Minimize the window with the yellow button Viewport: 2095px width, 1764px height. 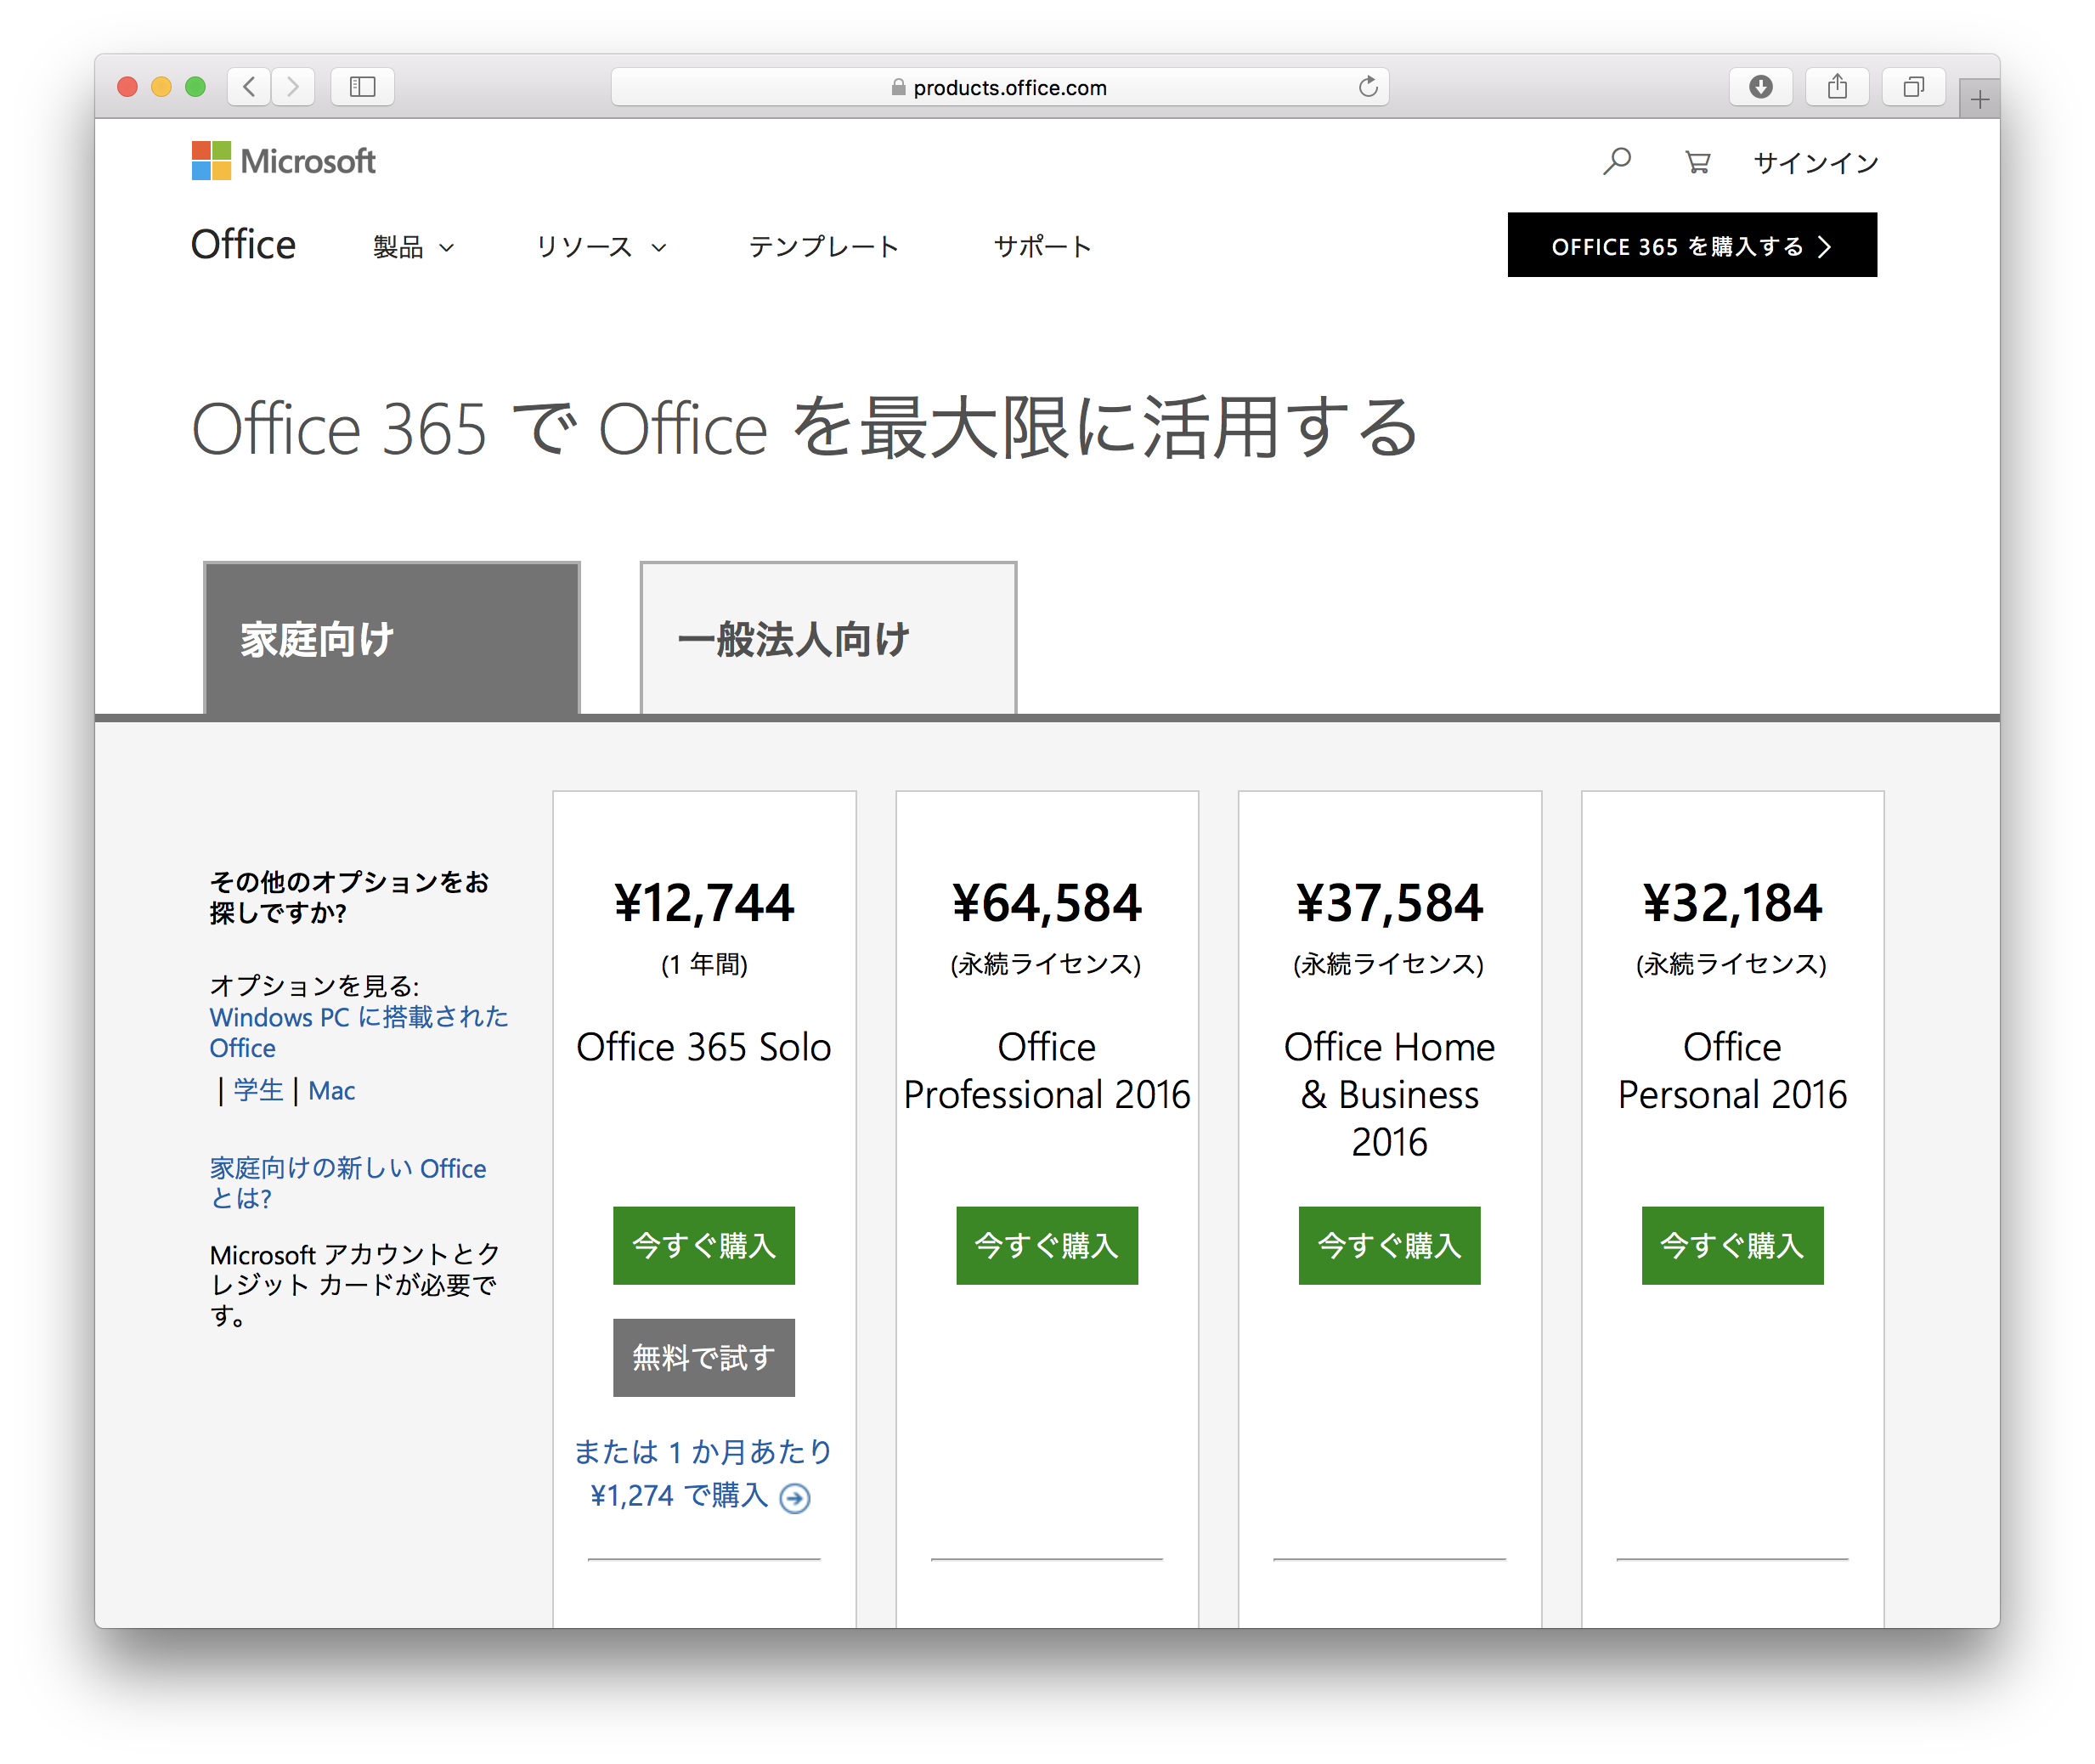(x=161, y=87)
